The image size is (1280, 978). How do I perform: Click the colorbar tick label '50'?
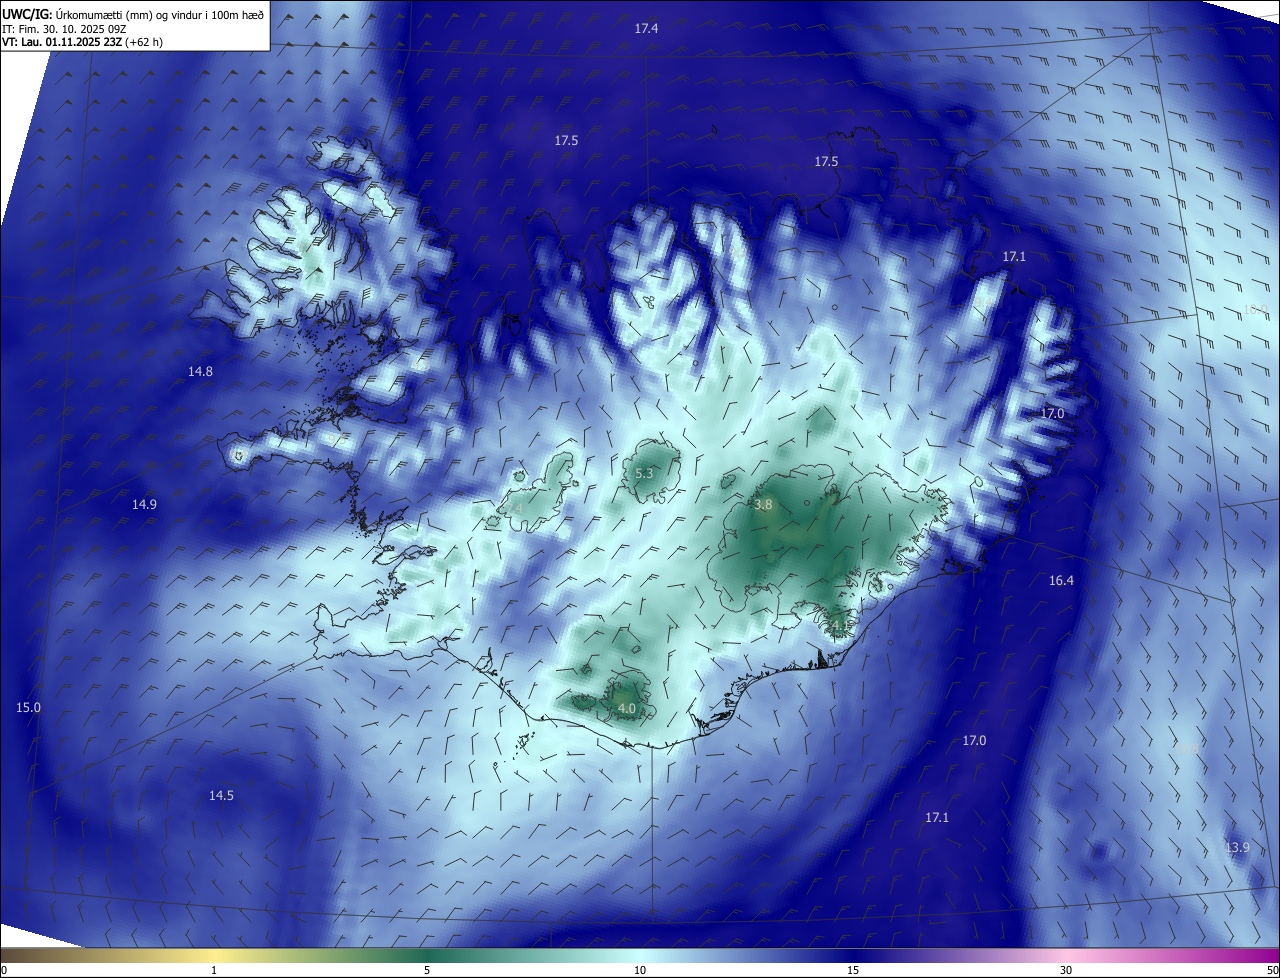point(1272,970)
